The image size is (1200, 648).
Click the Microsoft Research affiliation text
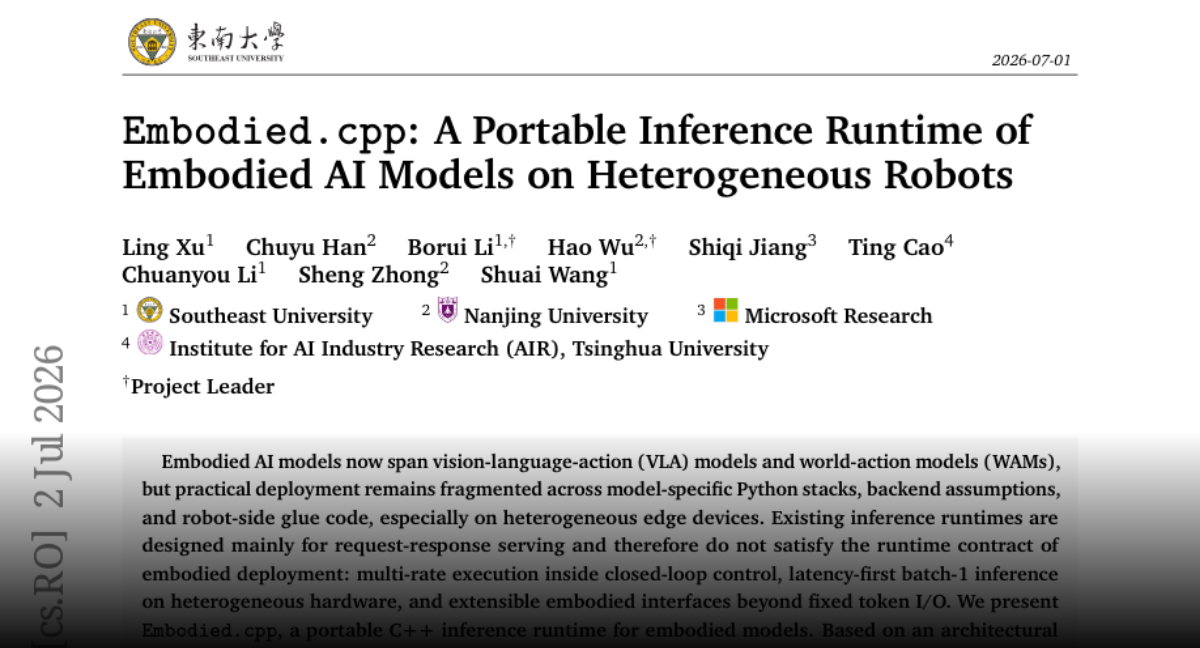click(838, 316)
